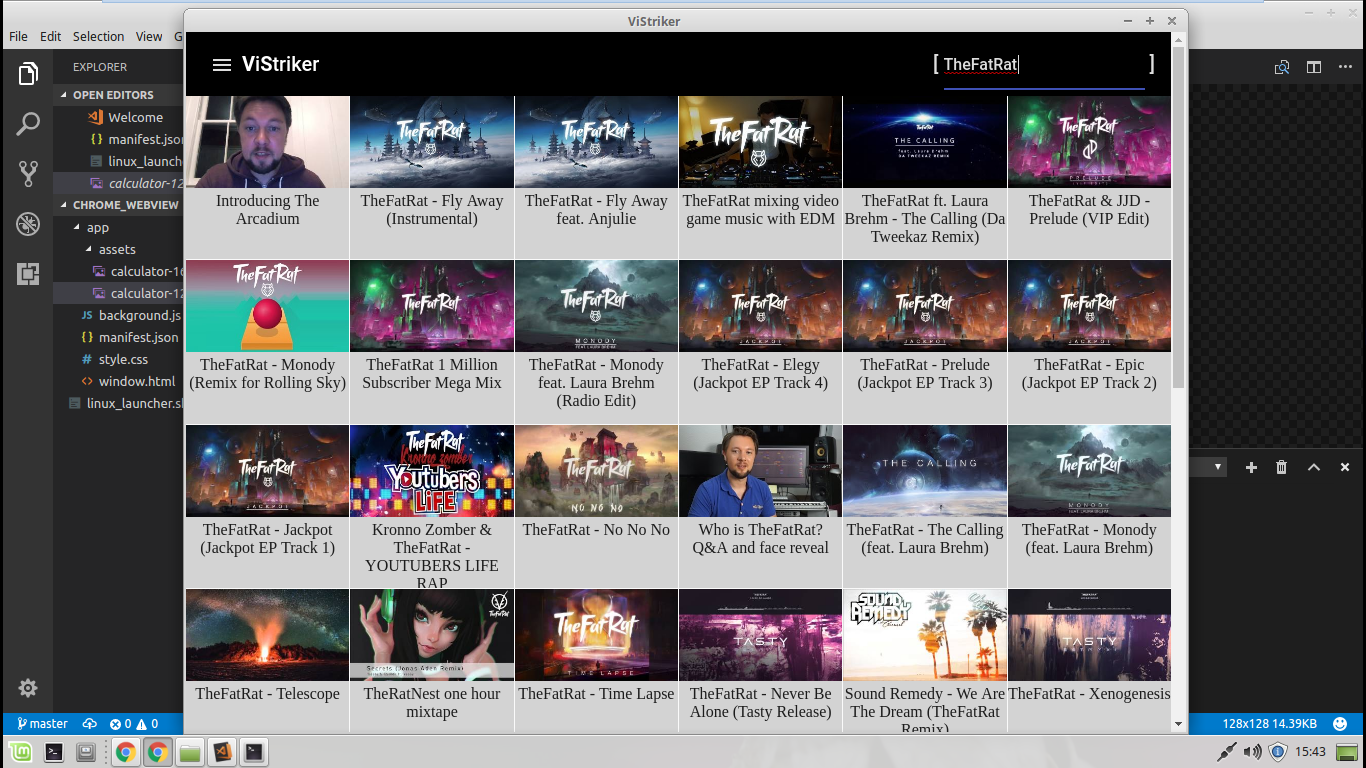
Task: Open VS Code Search activity icon
Action: coord(28,124)
